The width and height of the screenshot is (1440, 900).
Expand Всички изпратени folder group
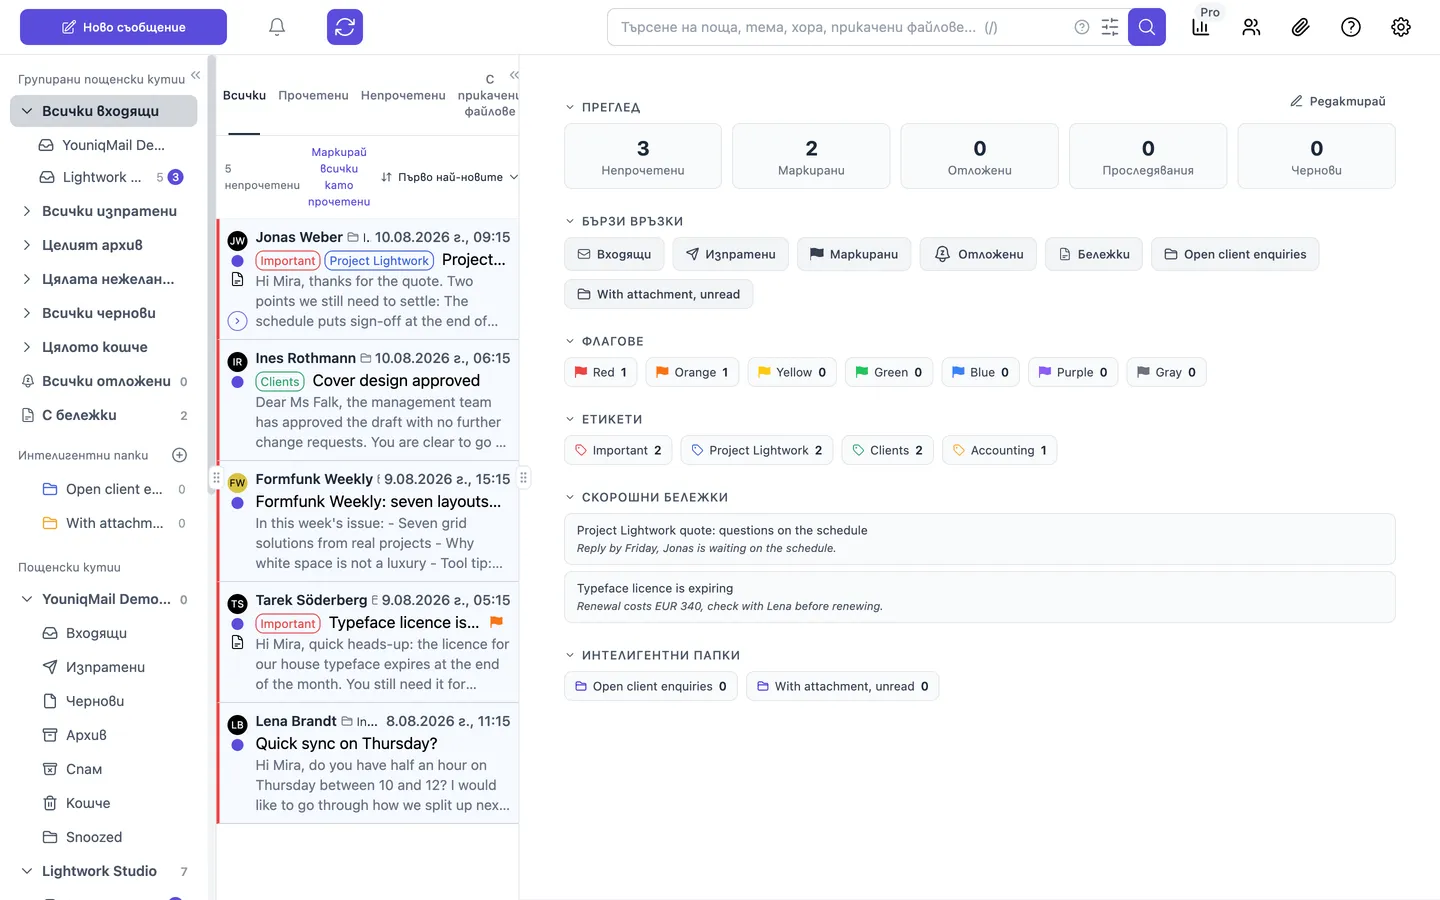point(27,211)
